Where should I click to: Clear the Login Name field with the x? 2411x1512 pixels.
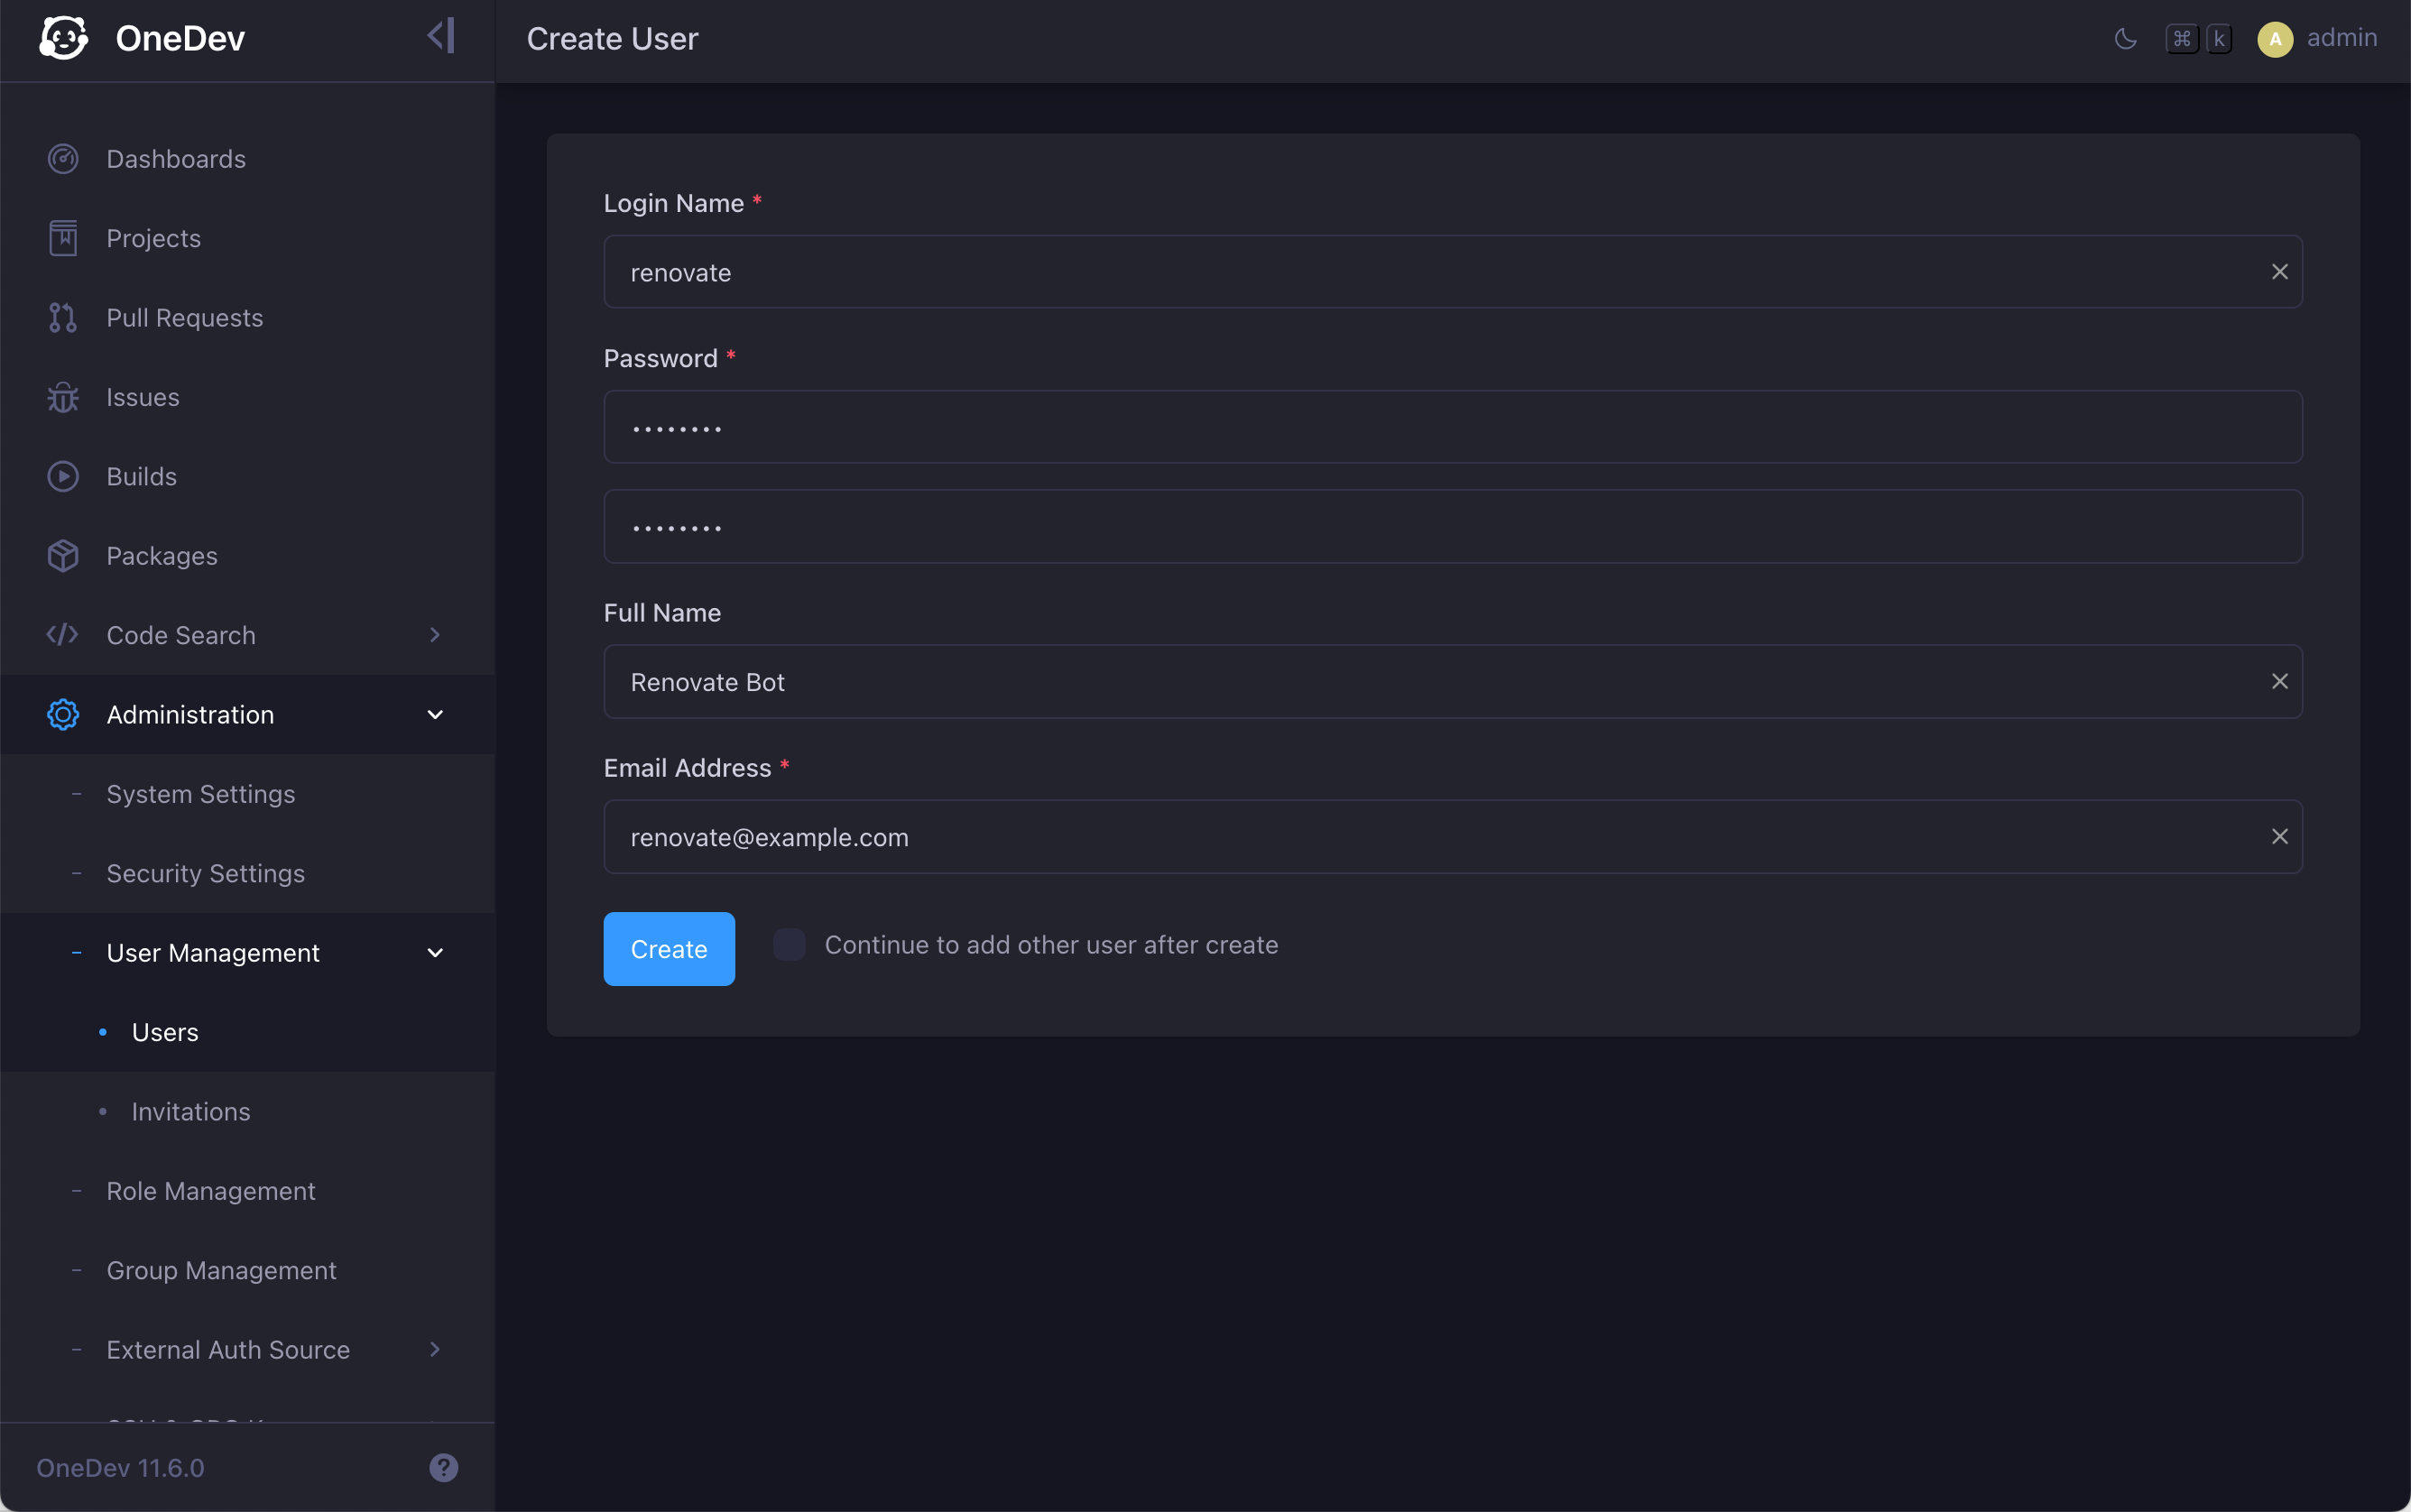tap(2280, 271)
